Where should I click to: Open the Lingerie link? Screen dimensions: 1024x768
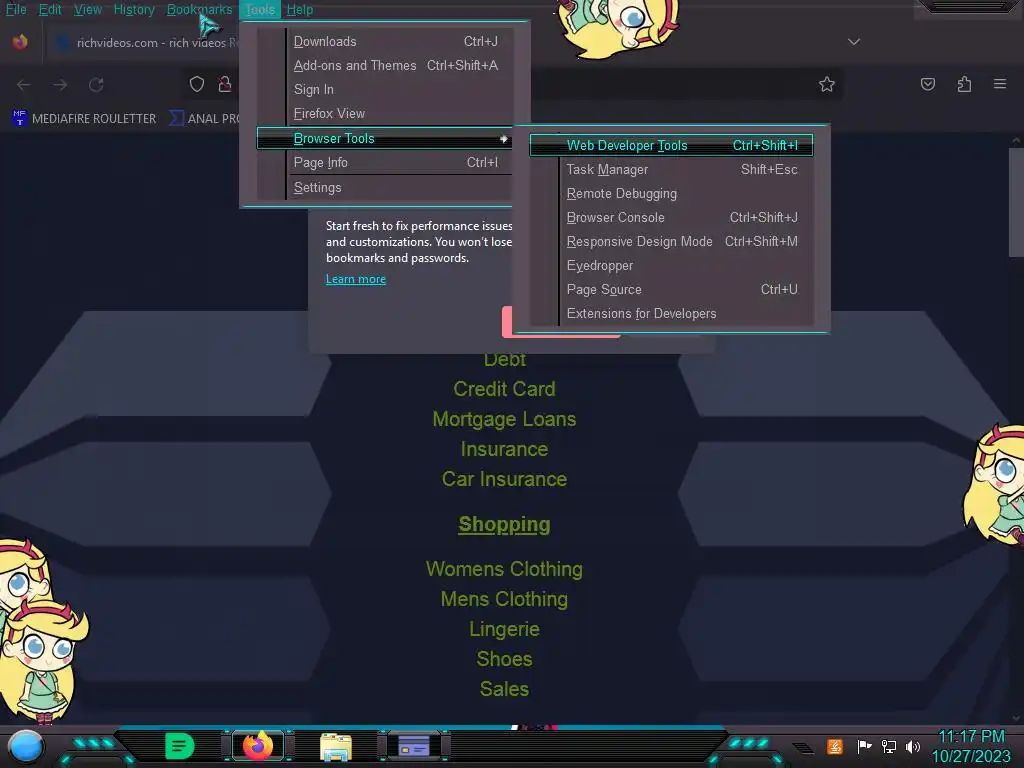(504, 629)
